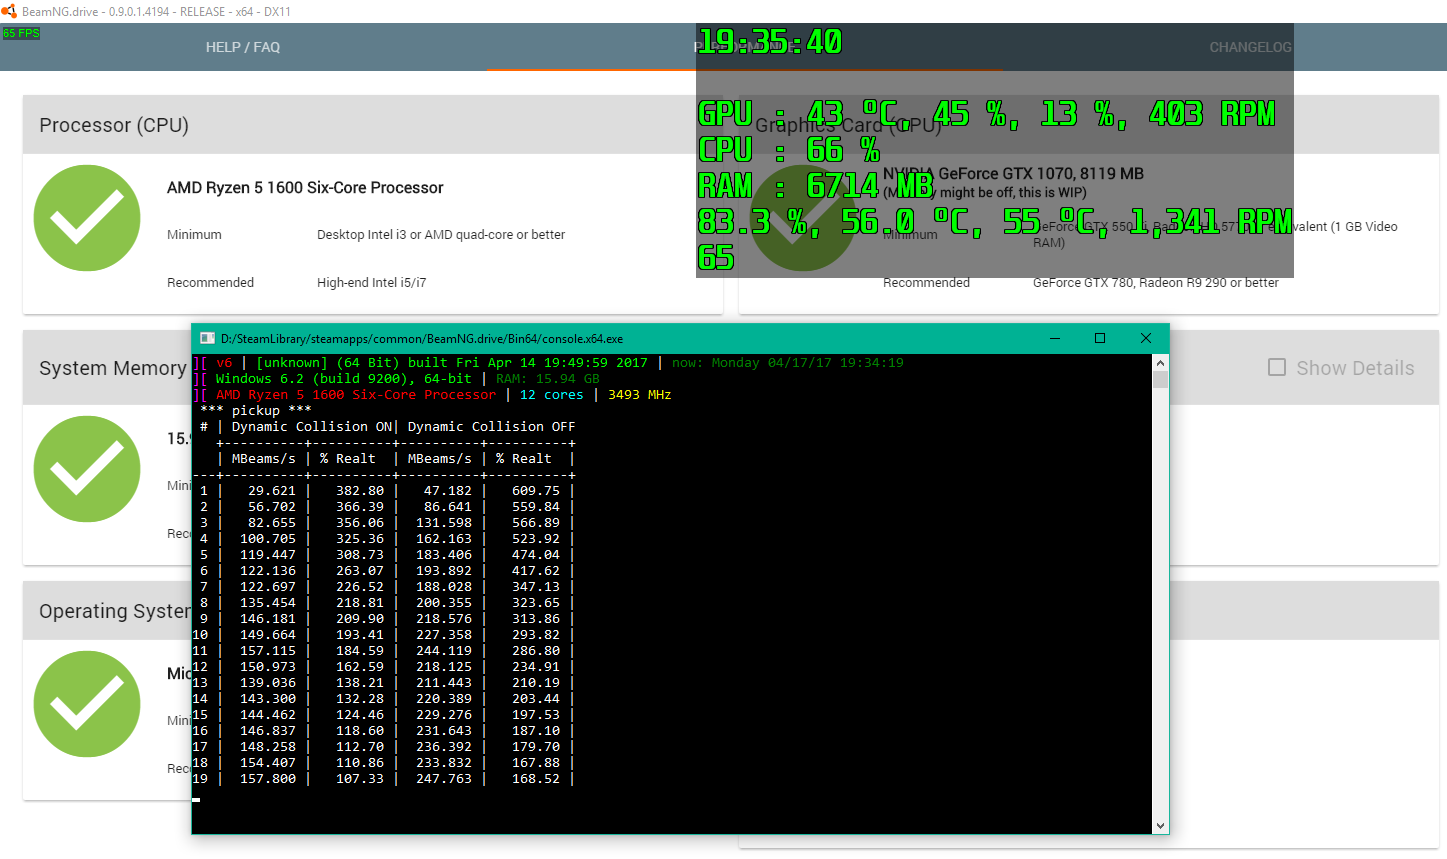Screen dimensions: 1447x859
Task: Click the green checkmark in the Operating System card
Action: (x=87, y=704)
